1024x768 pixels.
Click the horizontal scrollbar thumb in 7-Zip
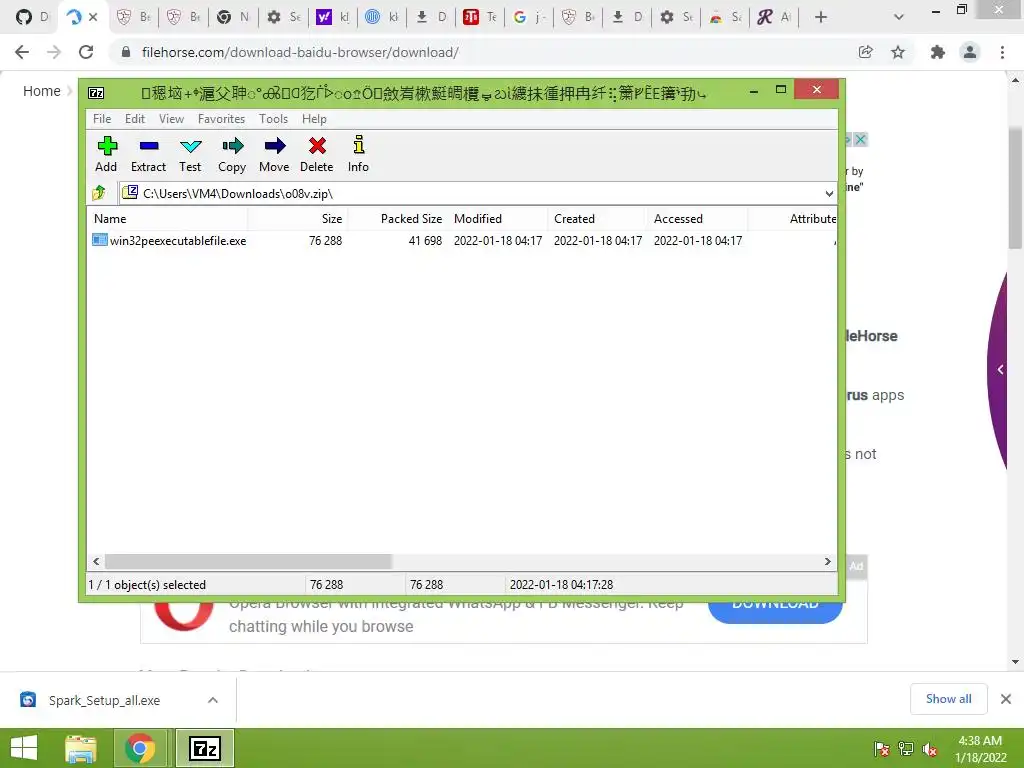(x=248, y=562)
